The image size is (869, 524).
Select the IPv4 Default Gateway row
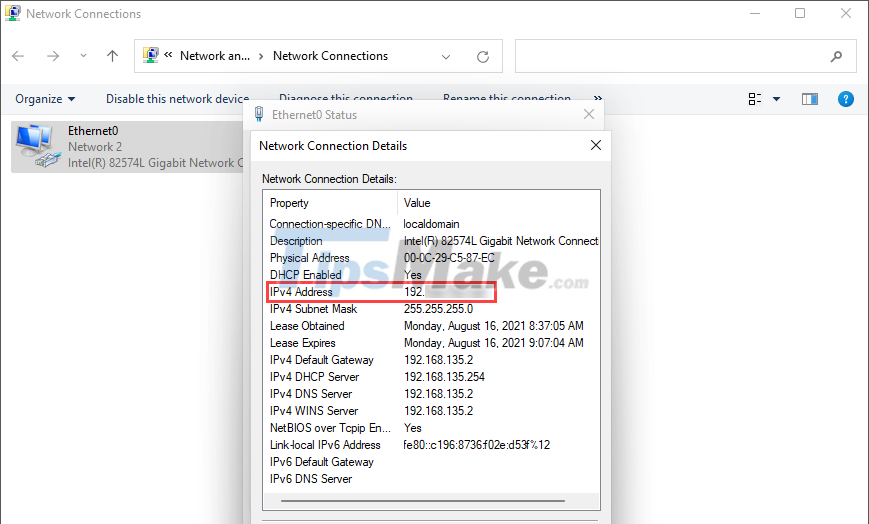tap(431, 360)
